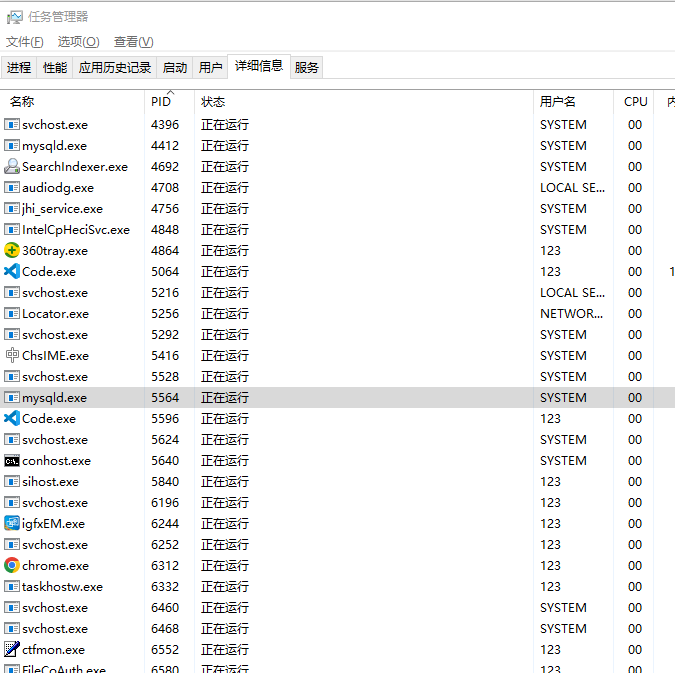
Task: Click the CPU value of taskhostw.exe
Action: pos(635,586)
